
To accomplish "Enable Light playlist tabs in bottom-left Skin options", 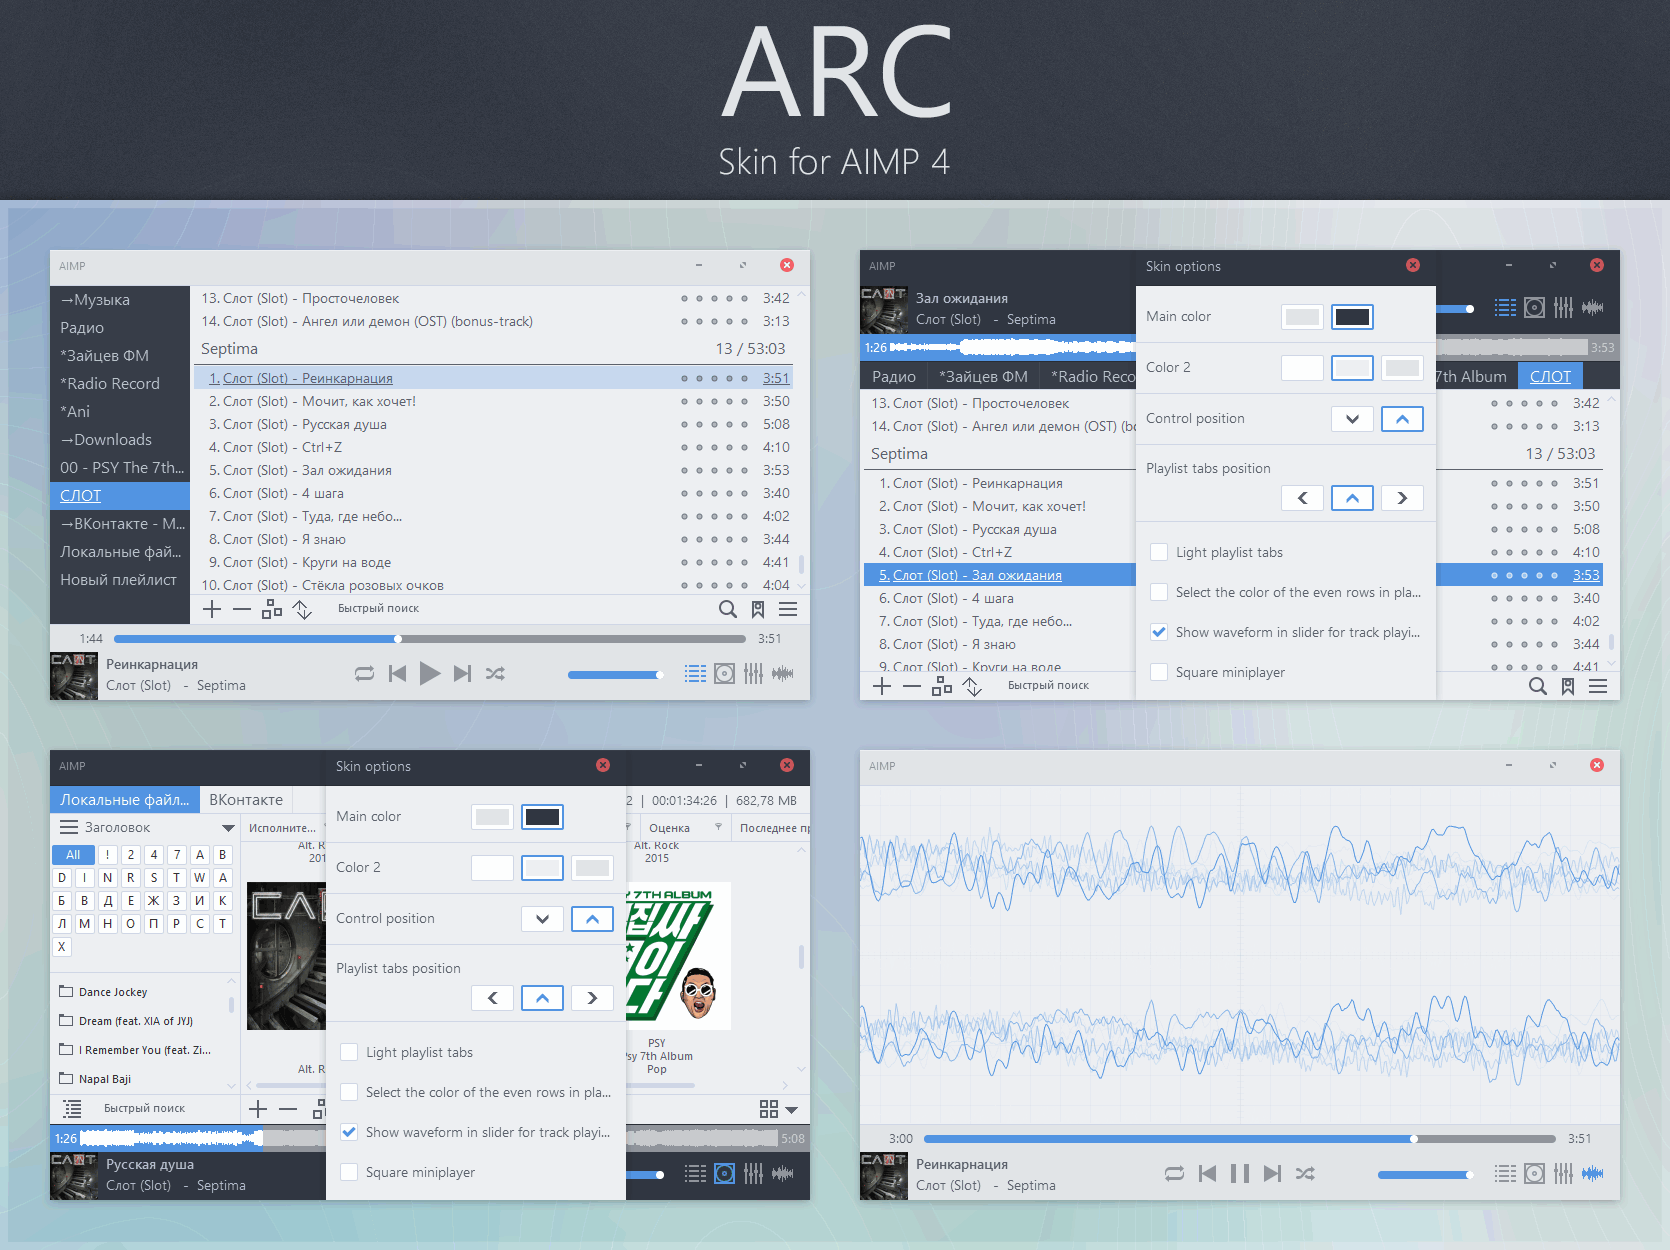I will [x=349, y=1052].
